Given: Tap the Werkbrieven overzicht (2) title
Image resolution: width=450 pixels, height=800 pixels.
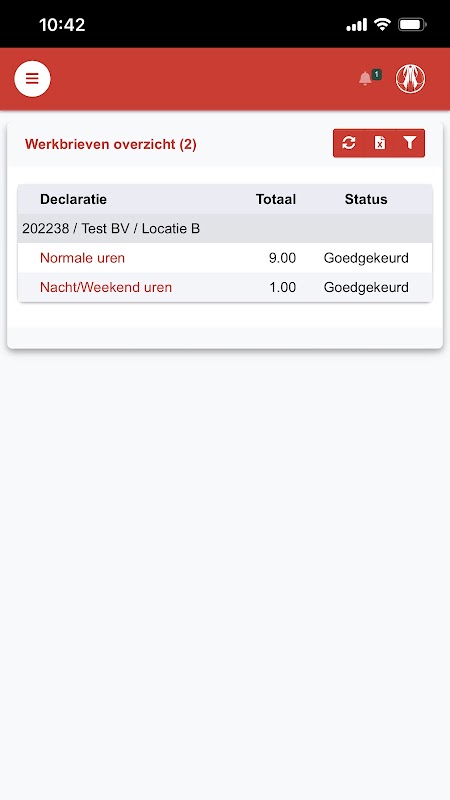Looking at the screenshot, I should tap(111, 144).
